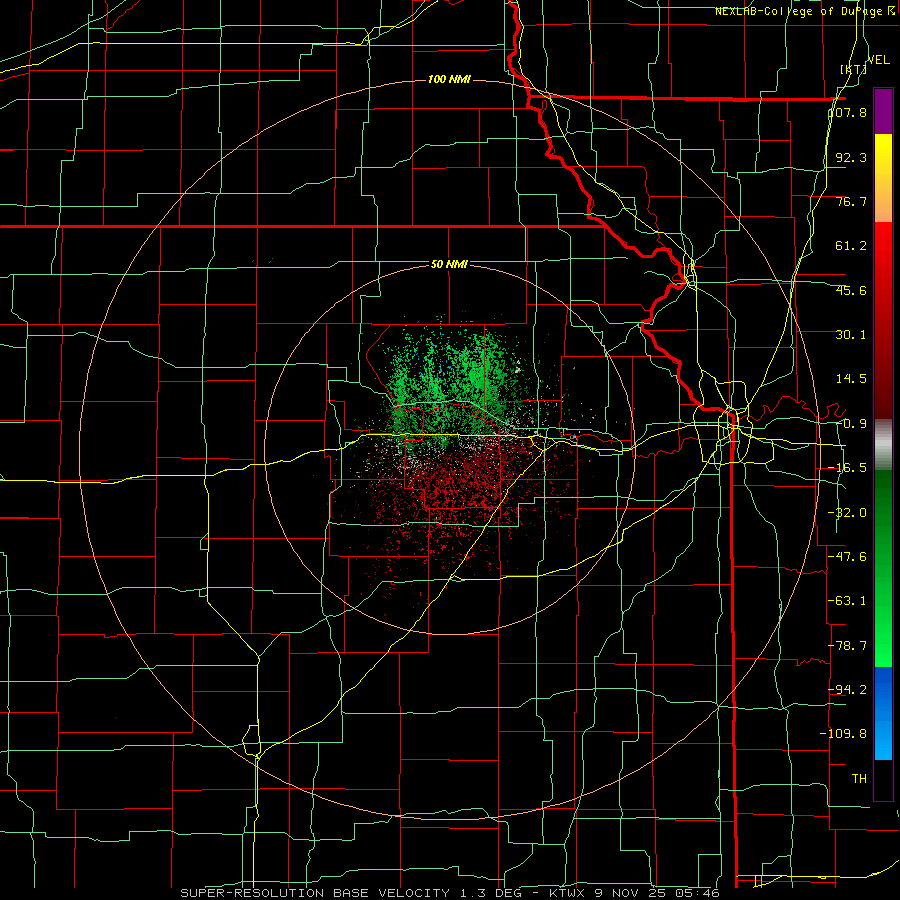900x900 pixels.
Task: Click the 92.3 value on the velocity scale
Action: click(851, 157)
